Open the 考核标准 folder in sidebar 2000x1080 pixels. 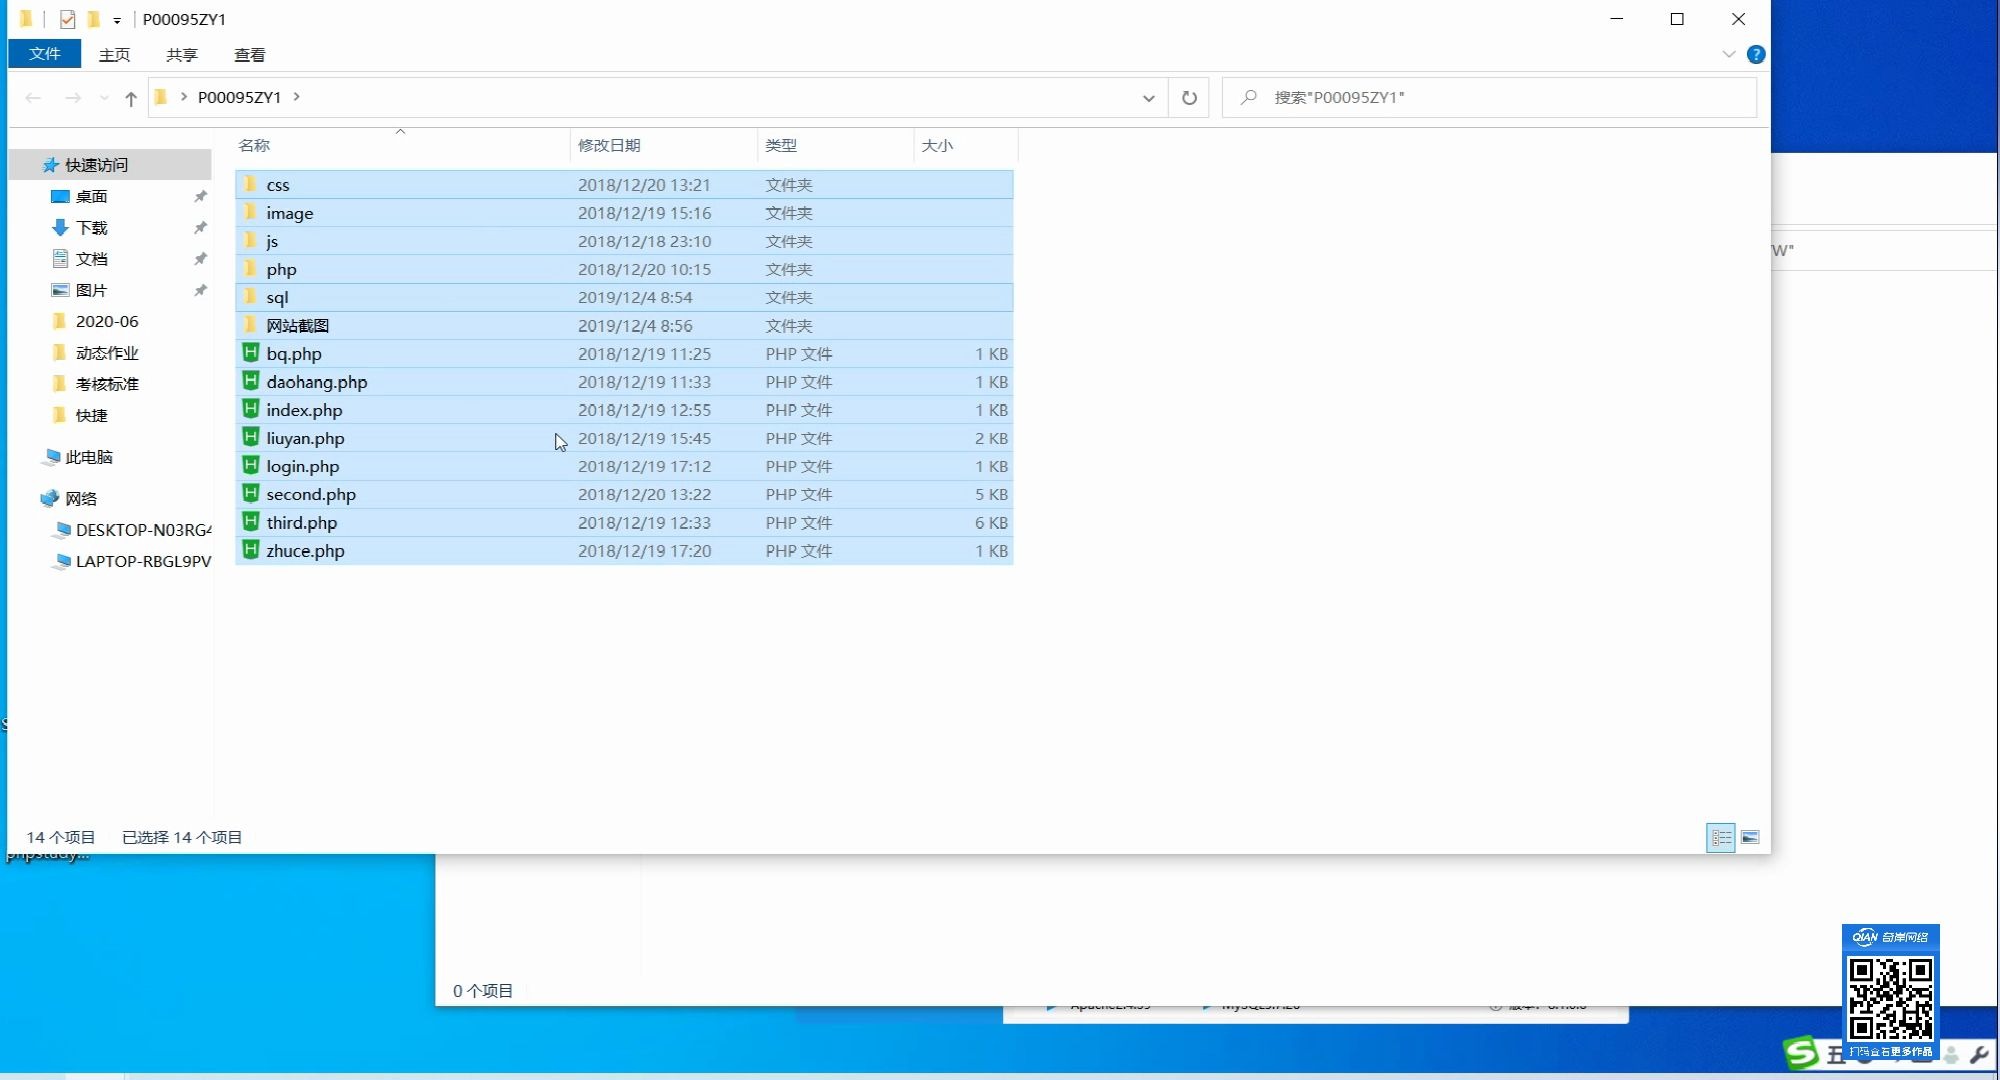tap(106, 384)
